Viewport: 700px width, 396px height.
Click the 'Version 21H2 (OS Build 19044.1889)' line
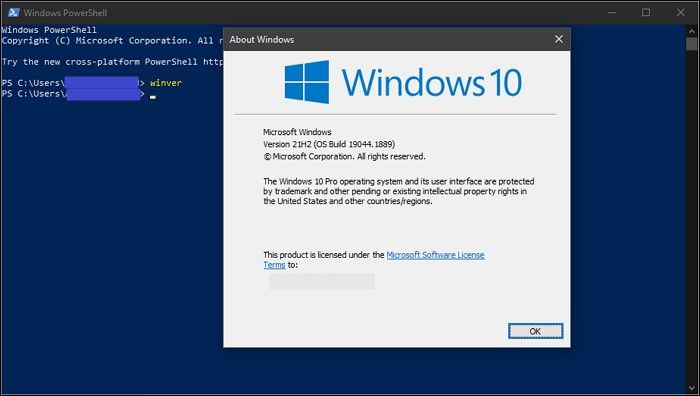329,144
